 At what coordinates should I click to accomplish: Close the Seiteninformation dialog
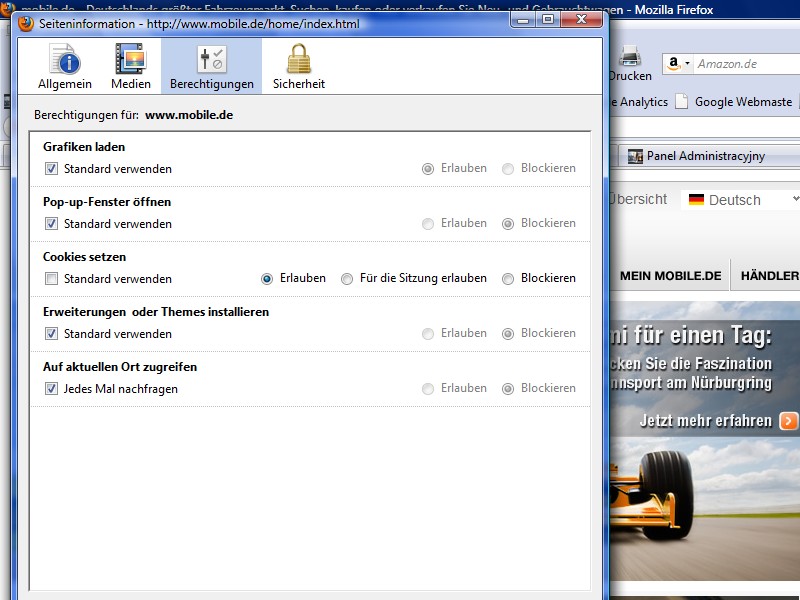[581, 19]
